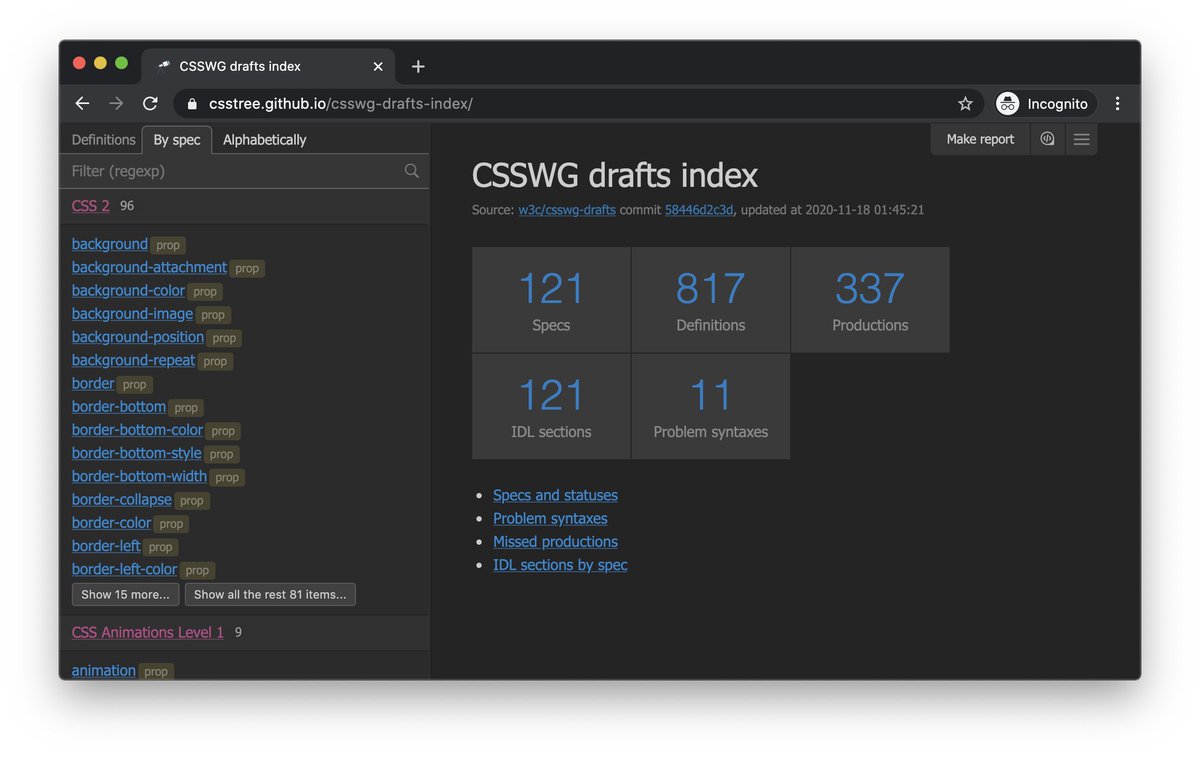Click the code viewer icon beside Make report

tap(1047, 139)
